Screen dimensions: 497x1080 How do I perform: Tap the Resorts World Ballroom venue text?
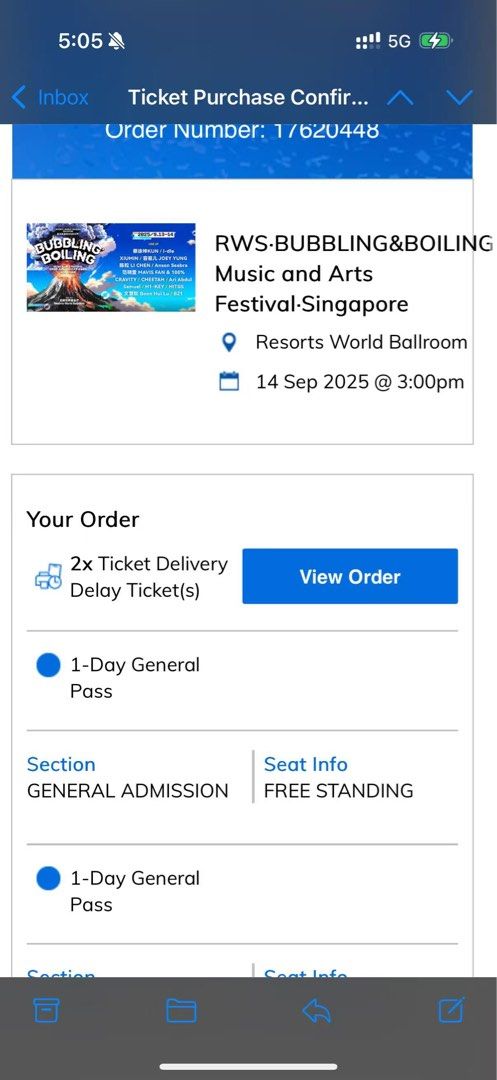click(361, 342)
